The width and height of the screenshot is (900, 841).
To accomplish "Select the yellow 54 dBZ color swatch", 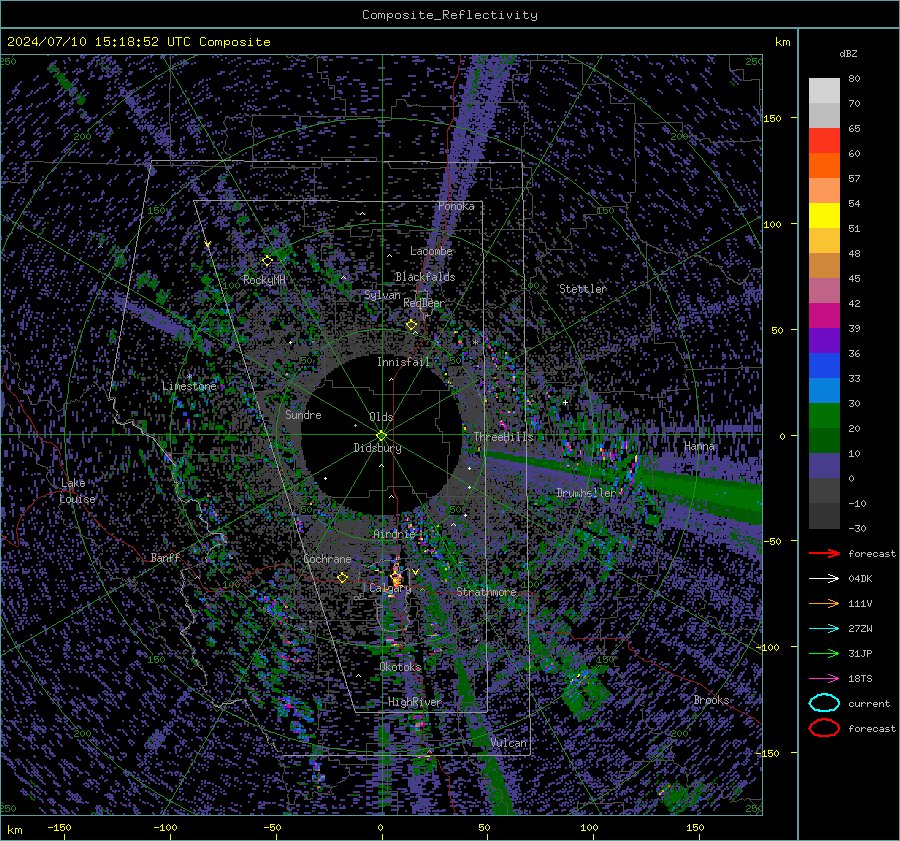I will coord(824,216).
